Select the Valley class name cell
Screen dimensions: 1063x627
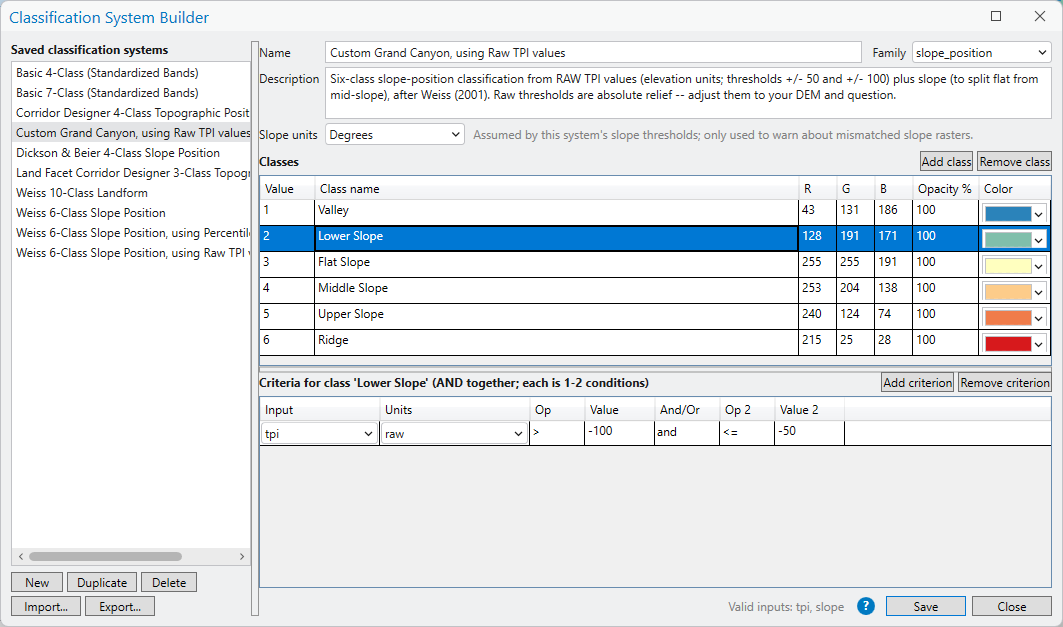click(x=557, y=210)
